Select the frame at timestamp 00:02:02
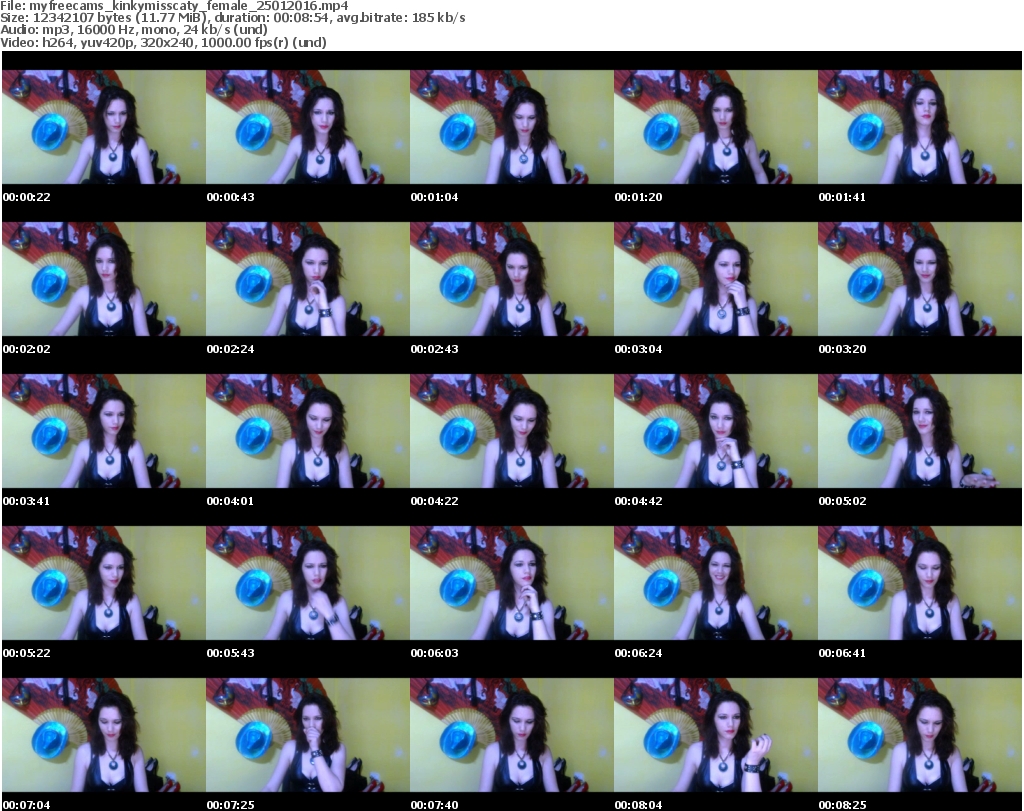 pyautogui.click(x=104, y=279)
